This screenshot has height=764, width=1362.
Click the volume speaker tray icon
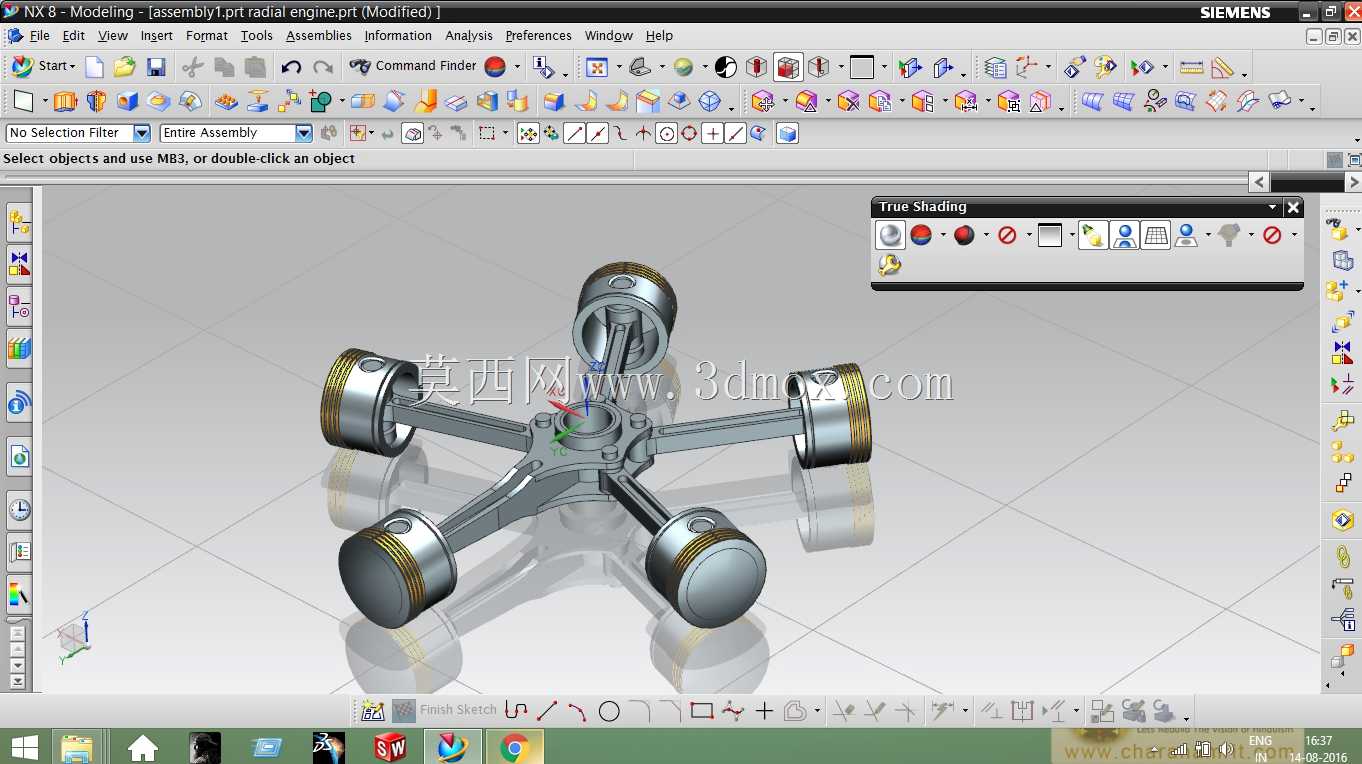(x=1226, y=748)
